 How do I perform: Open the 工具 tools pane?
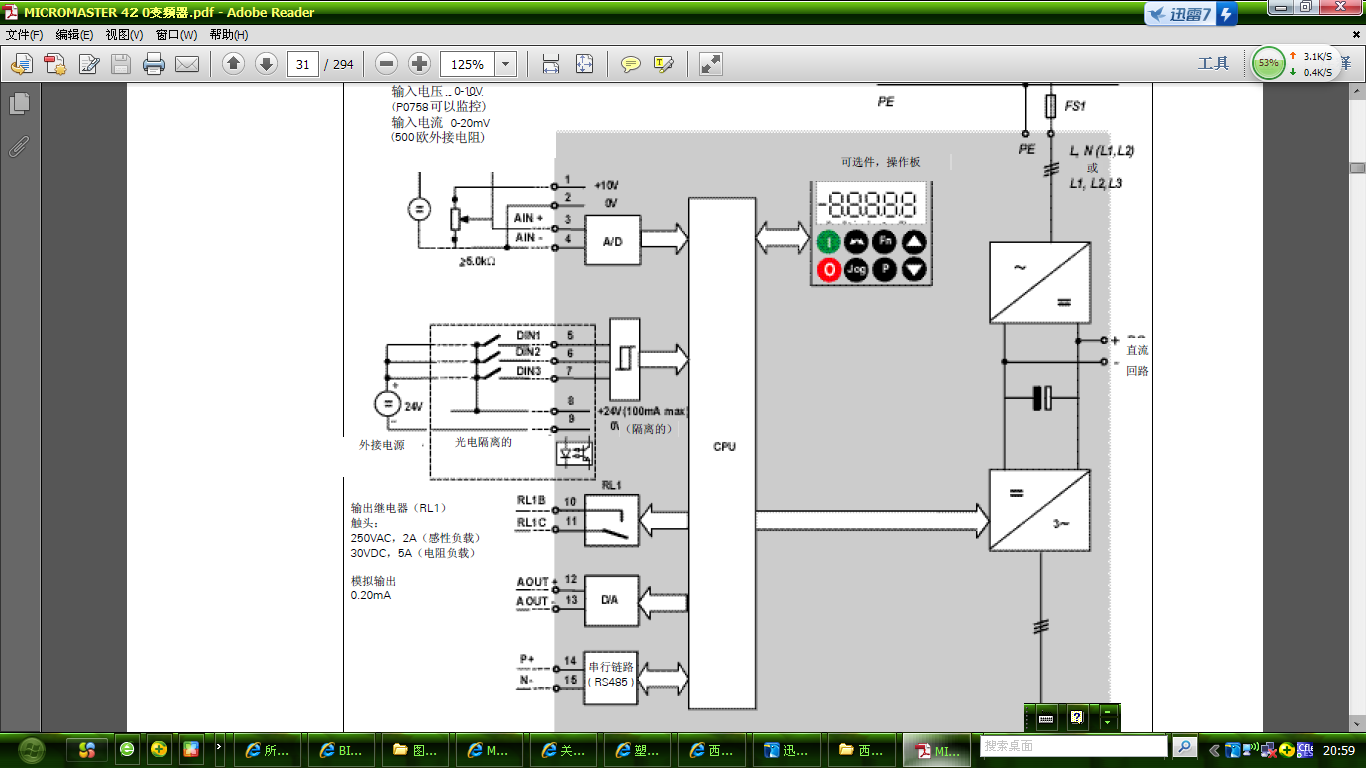point(1213,64)
